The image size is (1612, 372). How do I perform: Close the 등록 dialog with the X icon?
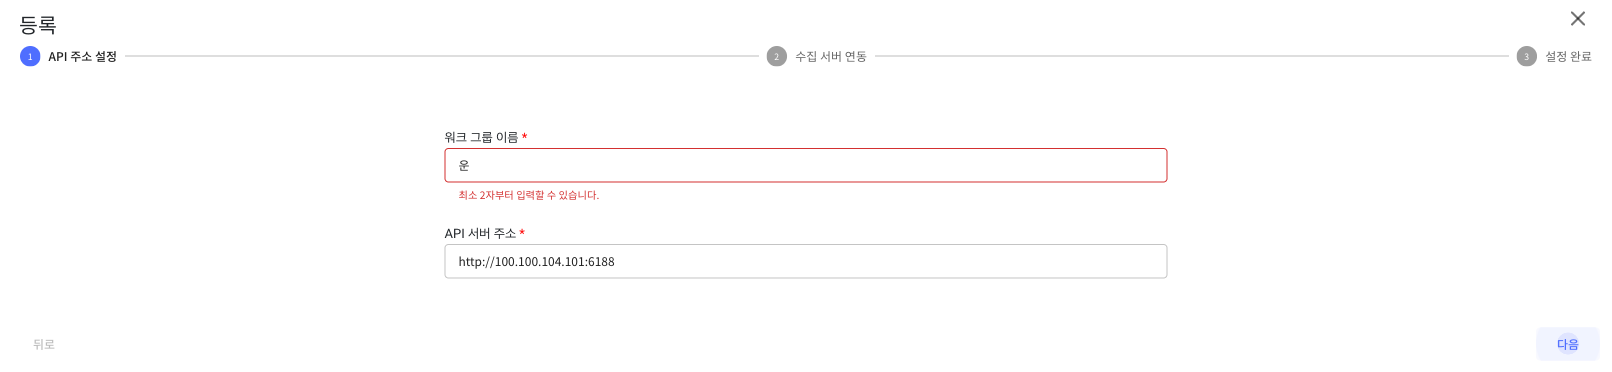tap(1578, 18)
